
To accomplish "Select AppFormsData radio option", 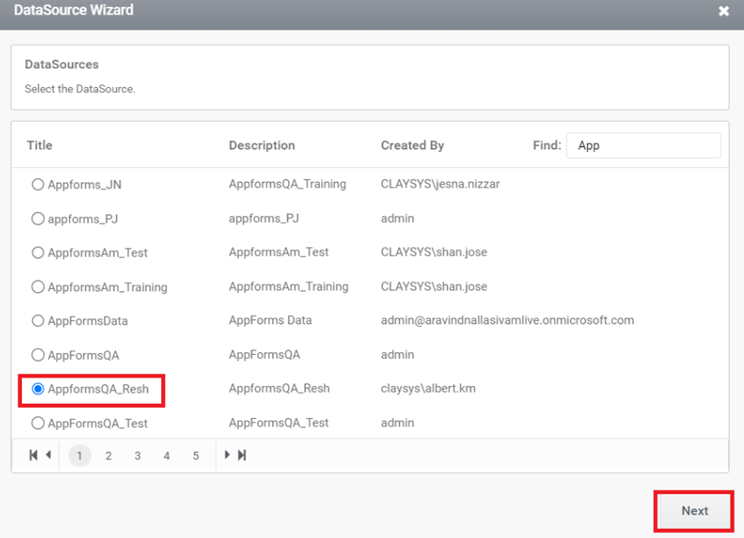I will click(37, 321).
